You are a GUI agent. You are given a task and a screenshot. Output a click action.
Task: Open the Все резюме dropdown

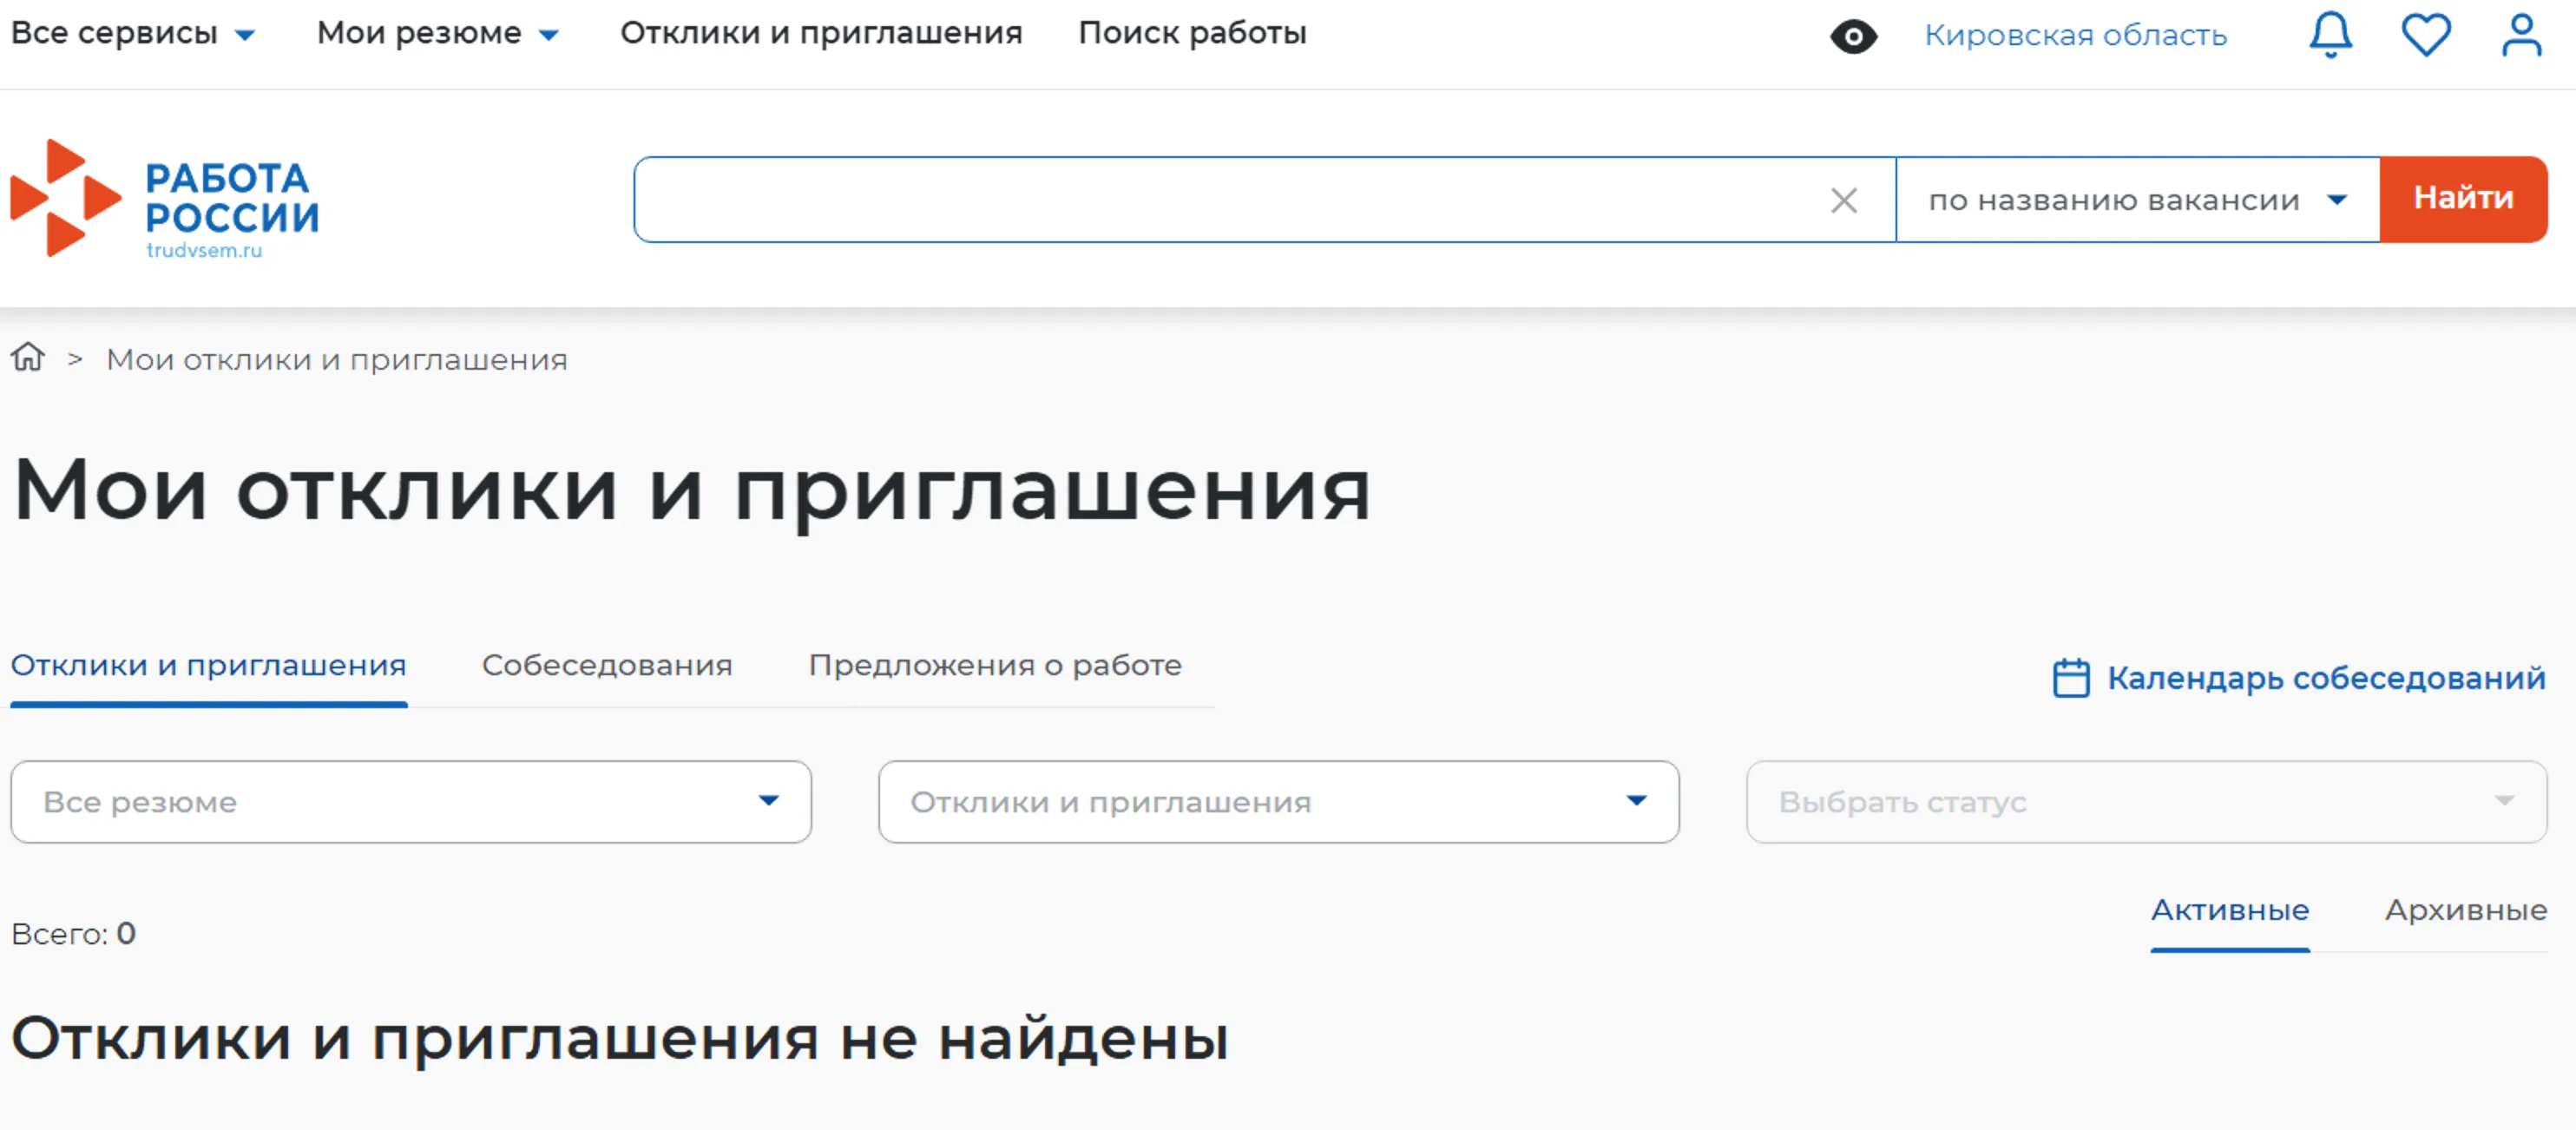pyautogui.click(x=411, y=801)
